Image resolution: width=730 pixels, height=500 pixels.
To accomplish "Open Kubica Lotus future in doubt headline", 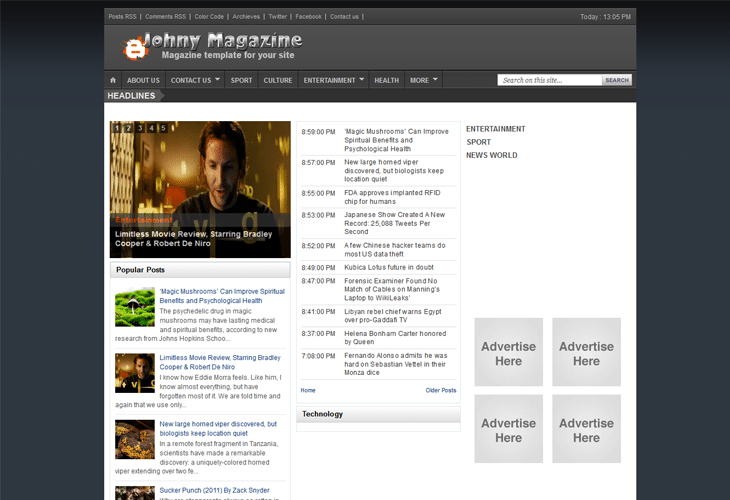I will tap(389, 267).
